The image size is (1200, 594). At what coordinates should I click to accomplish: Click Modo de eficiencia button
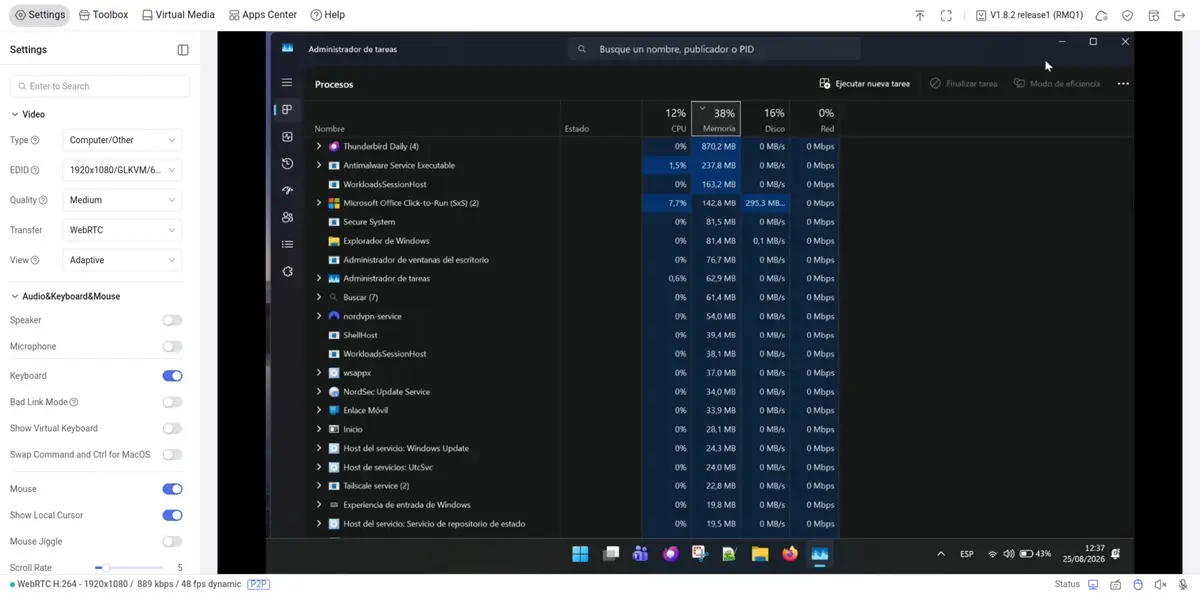tap(1056, 84)
